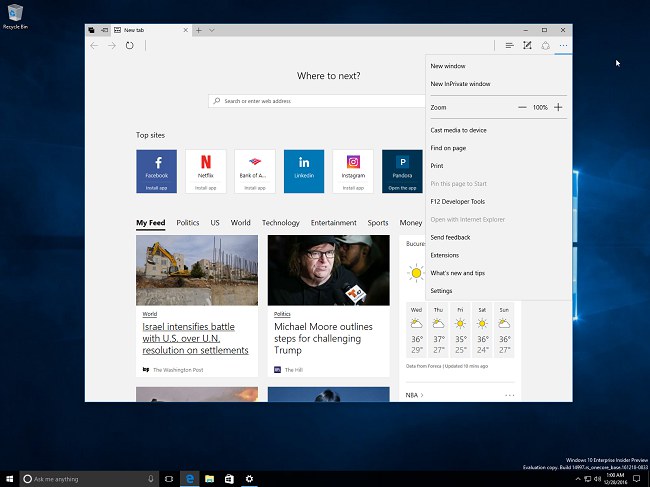
Task: Increase zoom with plus button
Action: [558, 107]
